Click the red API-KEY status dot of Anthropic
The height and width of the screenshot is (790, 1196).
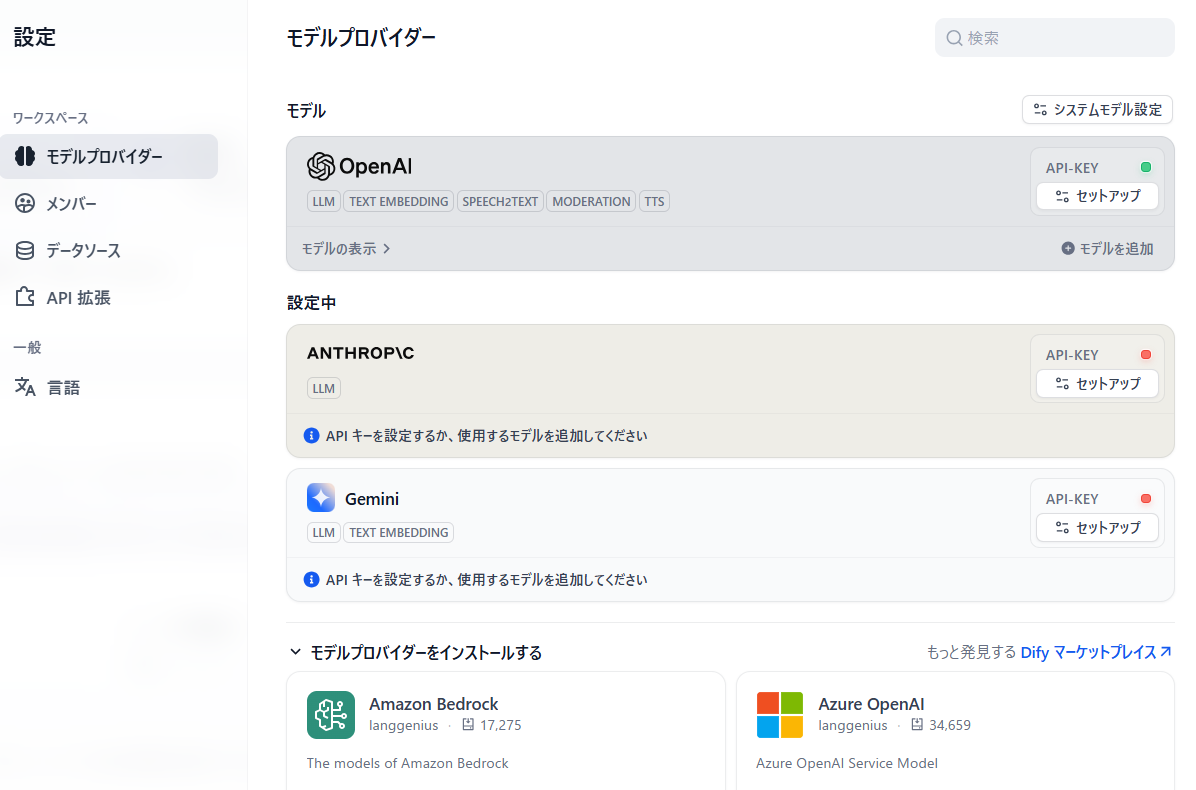[x=1146, y=355]
